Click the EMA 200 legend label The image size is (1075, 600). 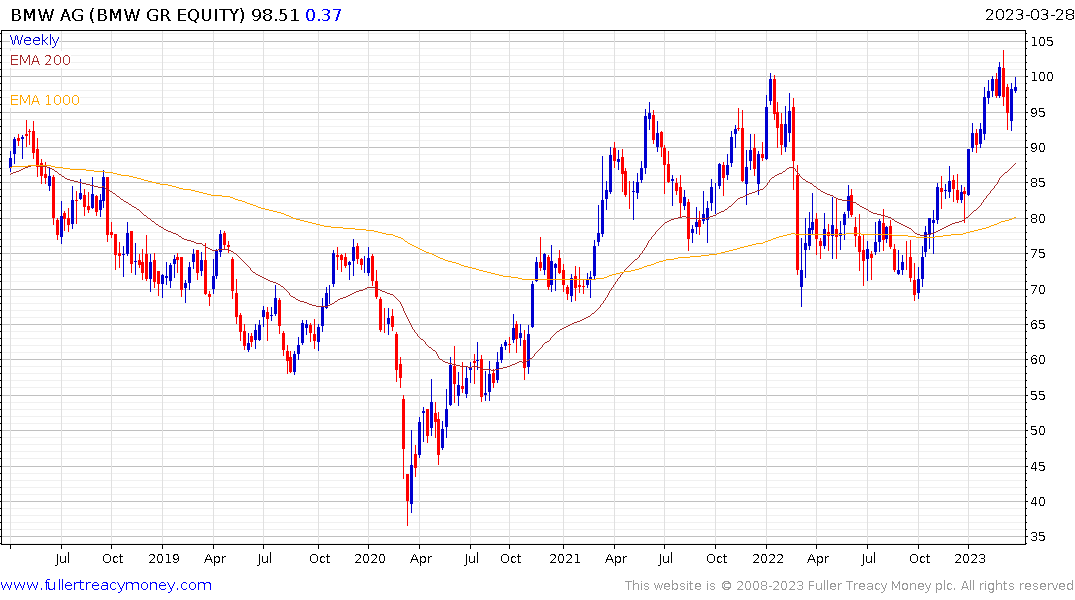click(x=40, y=60)
